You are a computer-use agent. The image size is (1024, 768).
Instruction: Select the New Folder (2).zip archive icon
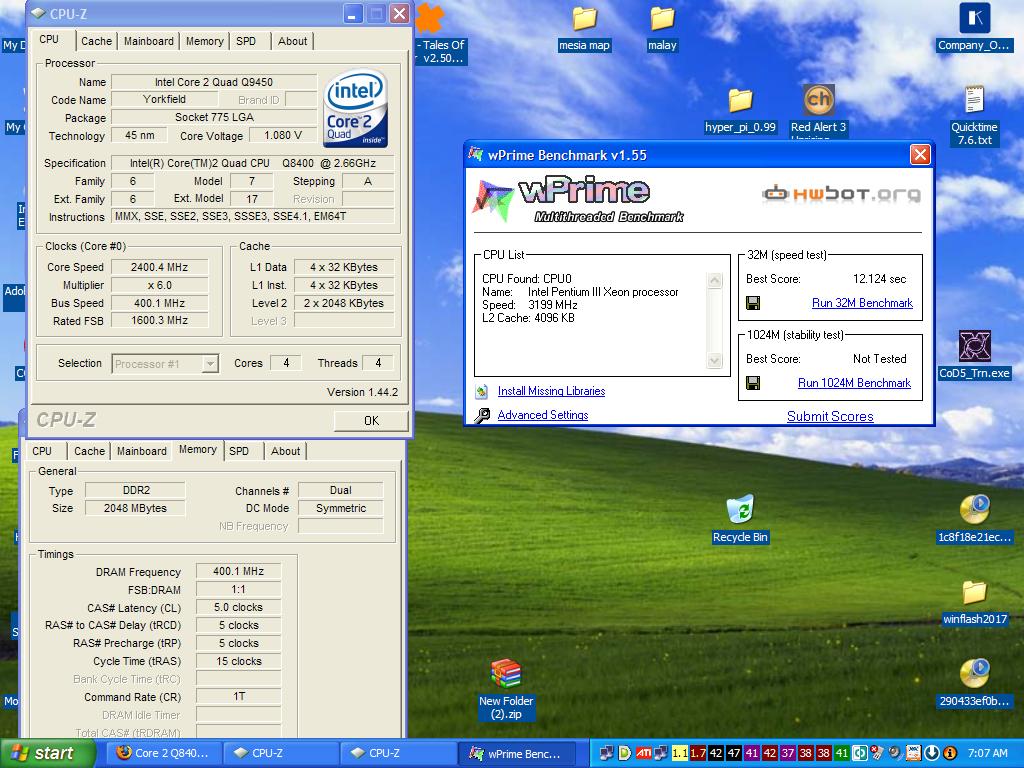tap(506, 674)
